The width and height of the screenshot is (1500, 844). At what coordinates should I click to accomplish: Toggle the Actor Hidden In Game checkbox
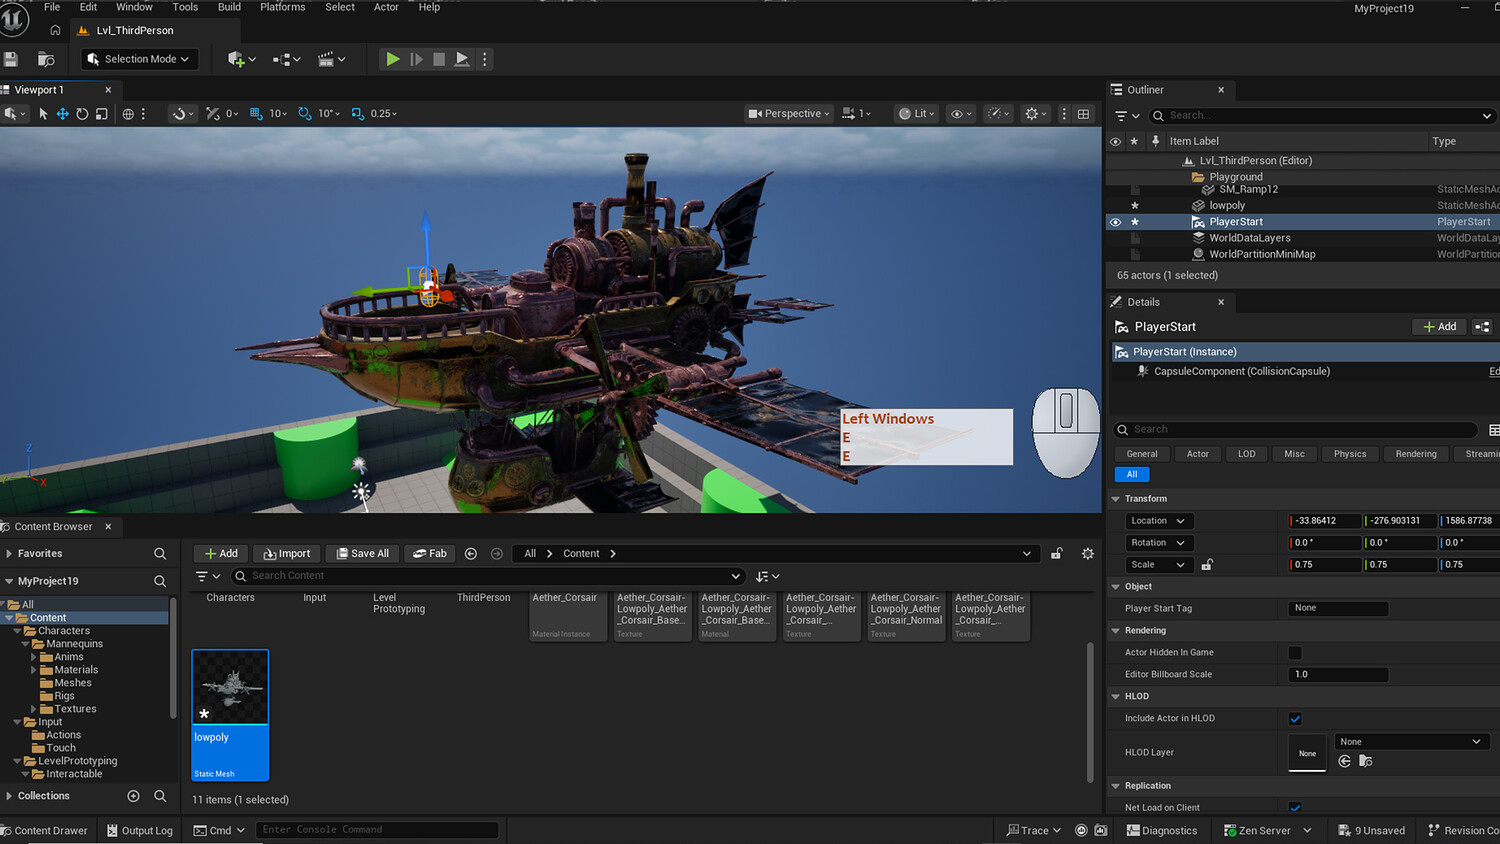pyautogui.click(x=1295, y=653)
